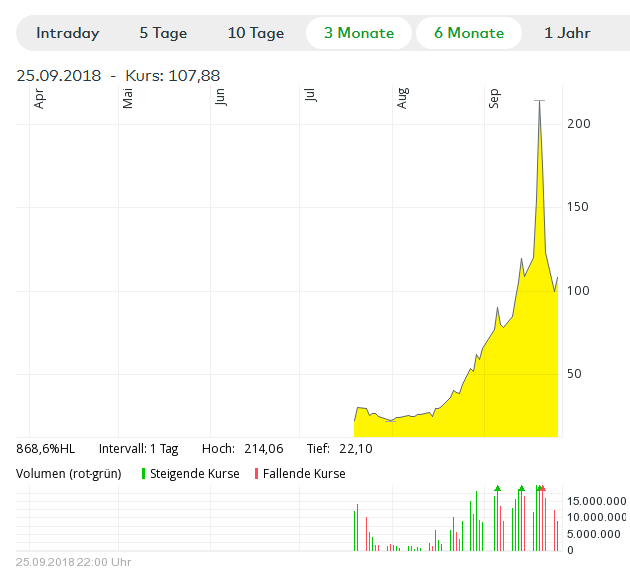The height and width of the screenshot is (576, 630).
Task: Show the 1 Jahr chart
Action: [x=567, y=33]
